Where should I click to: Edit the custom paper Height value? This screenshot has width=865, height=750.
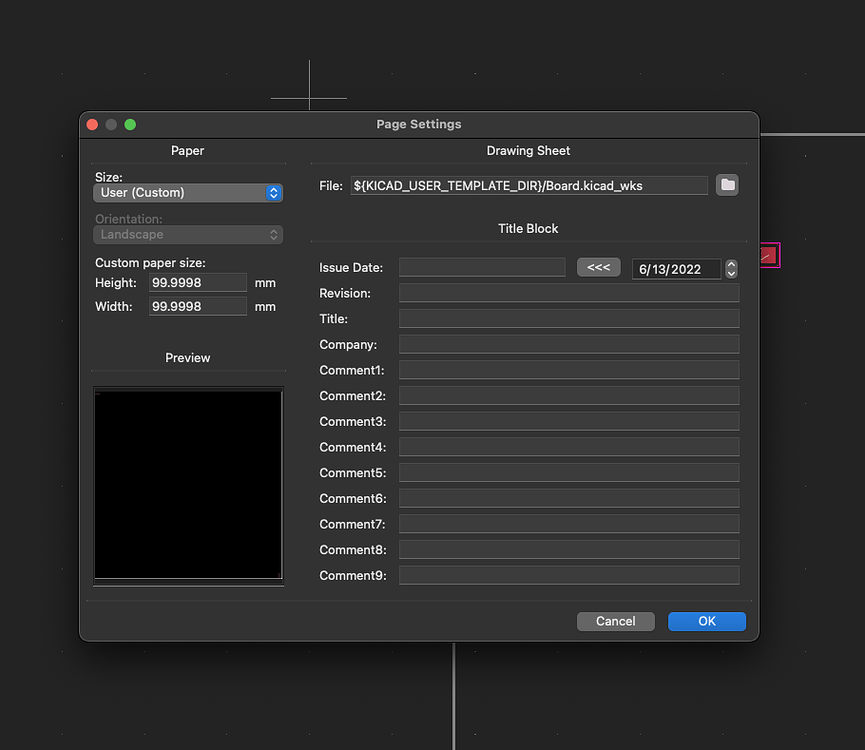pos(197,282)
